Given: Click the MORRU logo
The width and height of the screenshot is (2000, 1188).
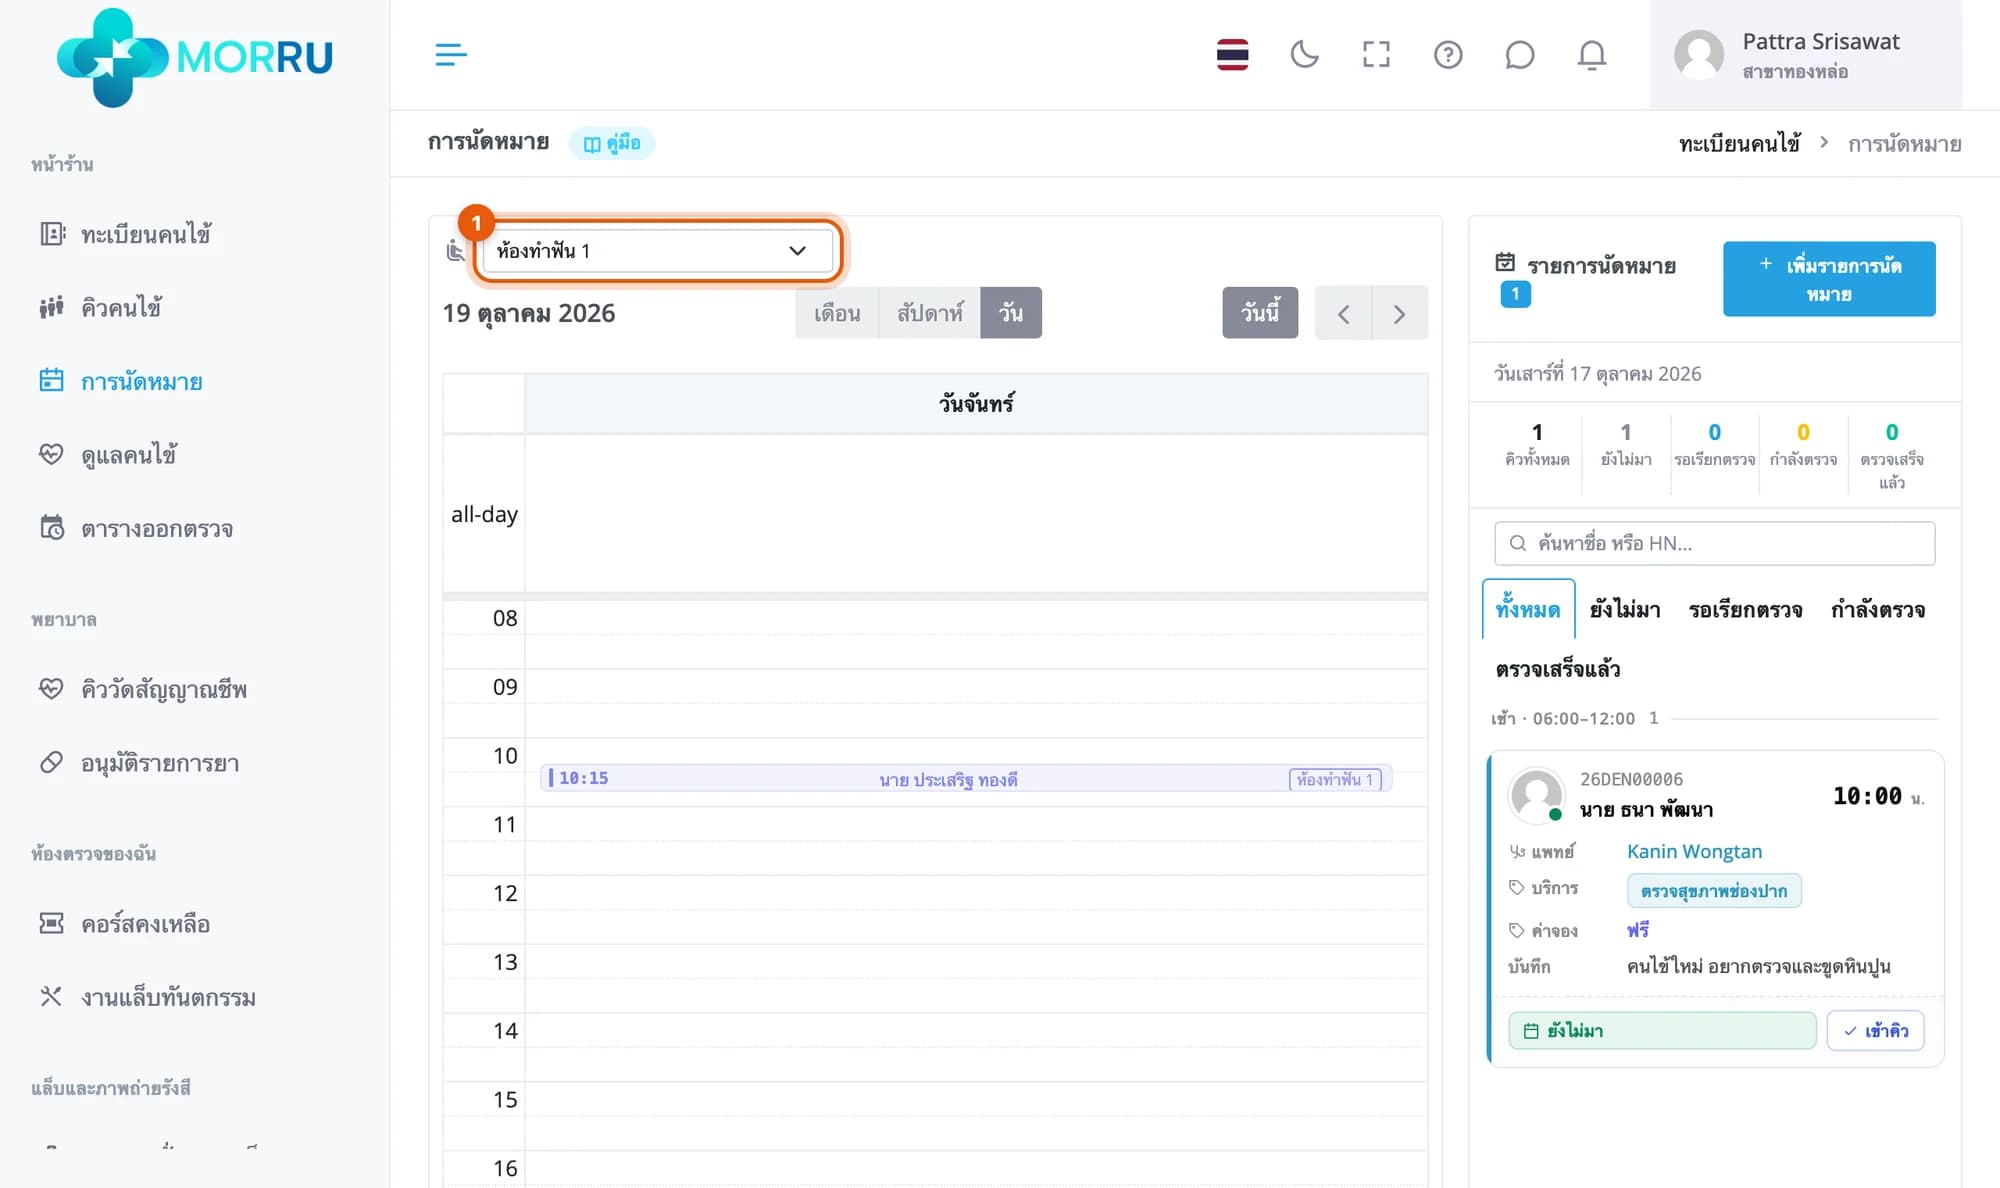Looking at the screenshot, I should coord(194,57).
